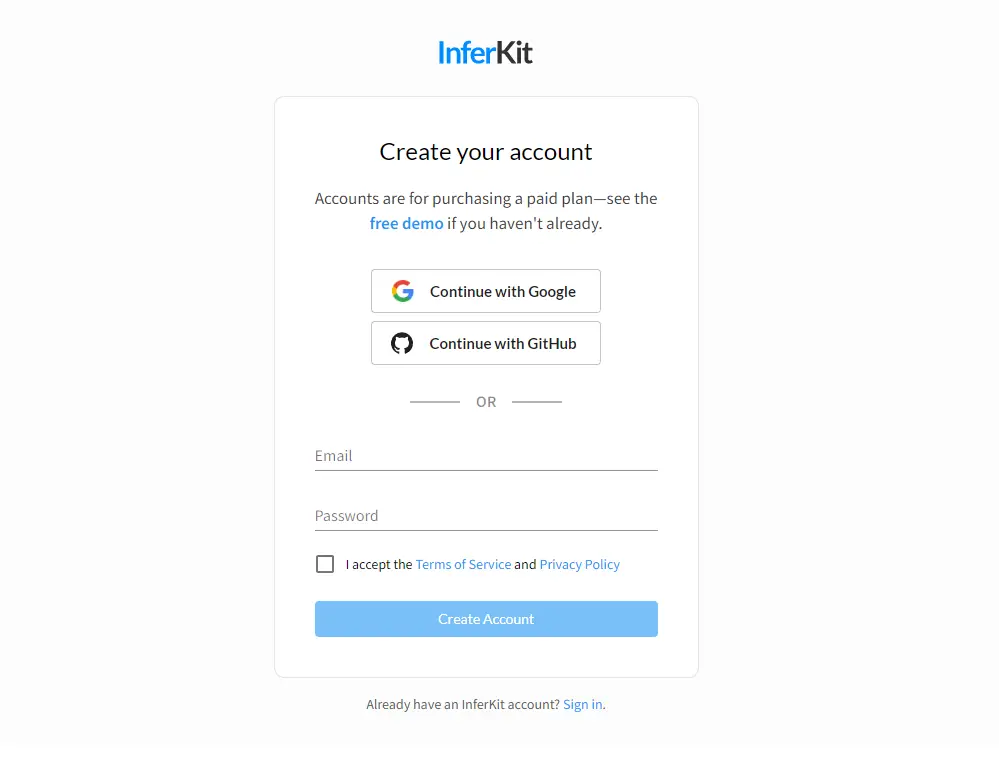Click the Google "G" icon
Screen dimensions: 999x757
pyautogui.click(x=402, y=291)
